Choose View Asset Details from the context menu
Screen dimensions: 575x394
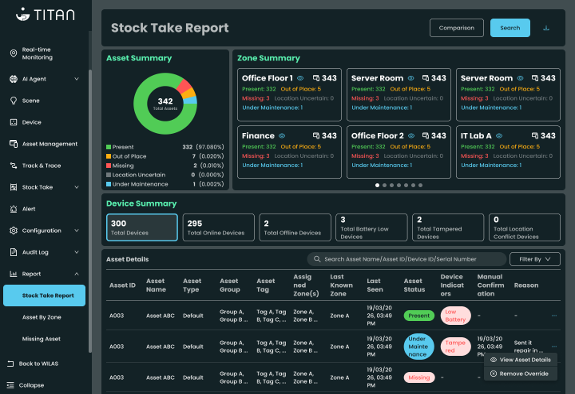pos(521,360)
